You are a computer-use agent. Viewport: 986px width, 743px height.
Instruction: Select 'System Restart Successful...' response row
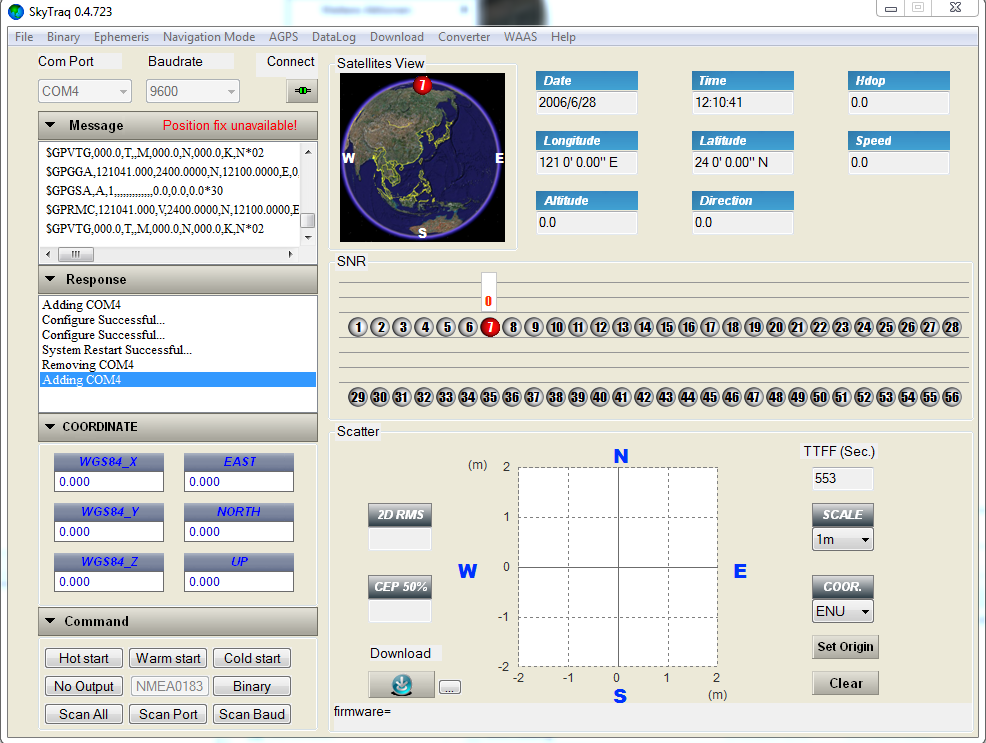pyautogui.click(x=177, y=349)
